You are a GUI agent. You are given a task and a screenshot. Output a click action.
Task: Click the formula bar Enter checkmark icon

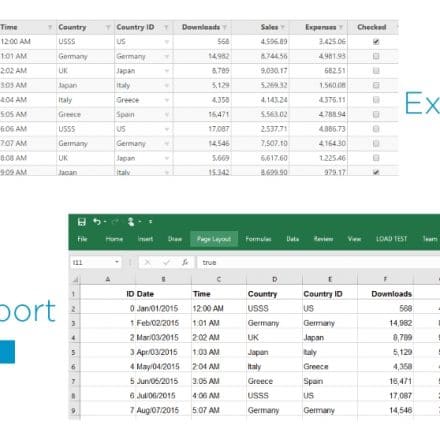pos(166,263)
